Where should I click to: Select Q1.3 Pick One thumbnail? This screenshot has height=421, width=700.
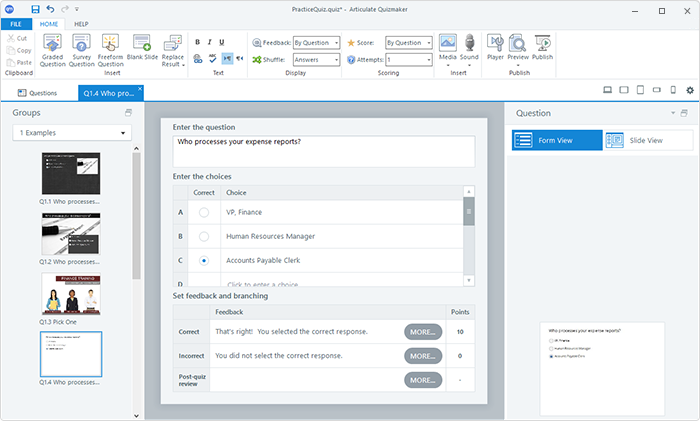point(71,294)
